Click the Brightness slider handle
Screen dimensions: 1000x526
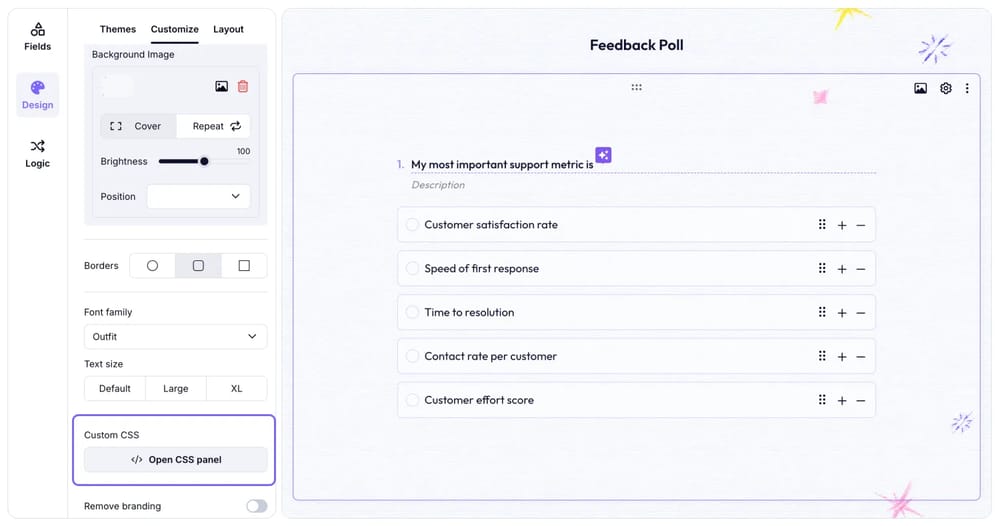tap(204, 161)
